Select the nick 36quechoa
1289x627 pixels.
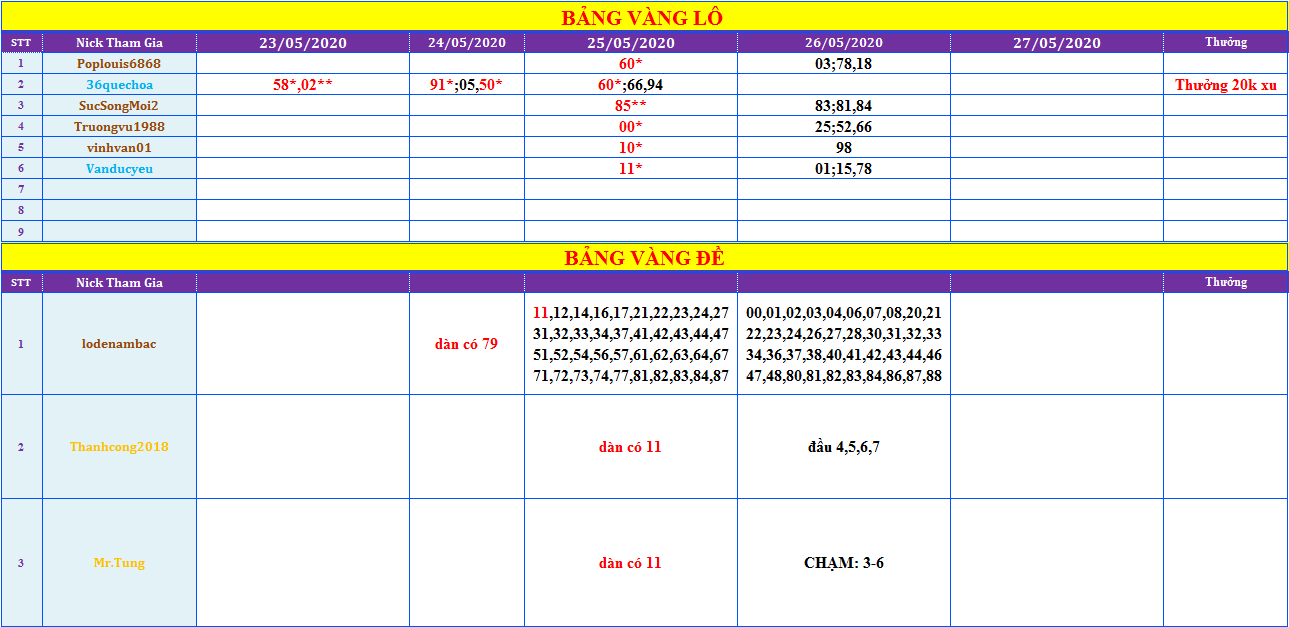pyautogui.click(x=119, y=84)
